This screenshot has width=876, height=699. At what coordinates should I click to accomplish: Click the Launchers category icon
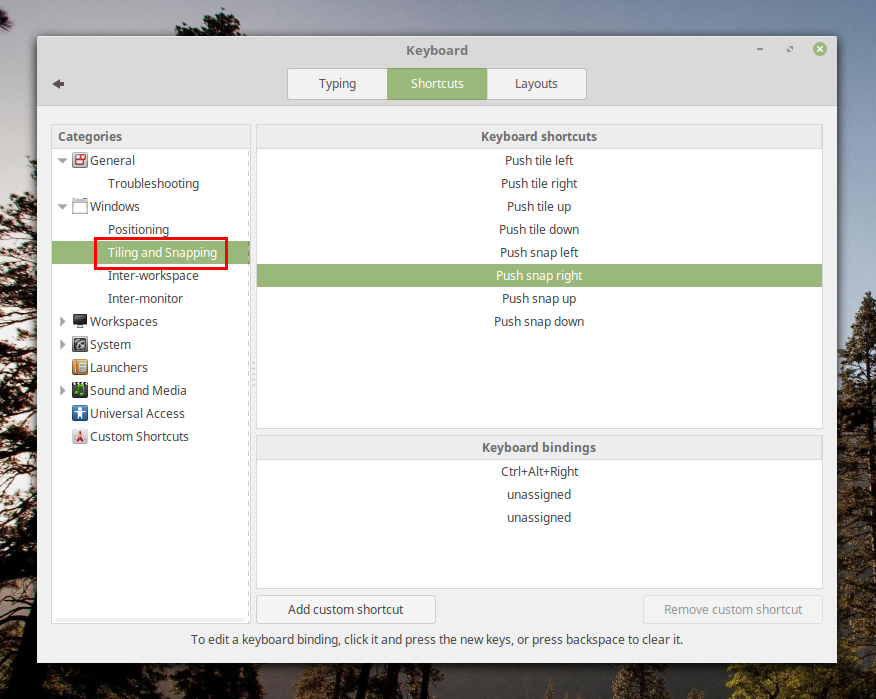coord(80,368)
